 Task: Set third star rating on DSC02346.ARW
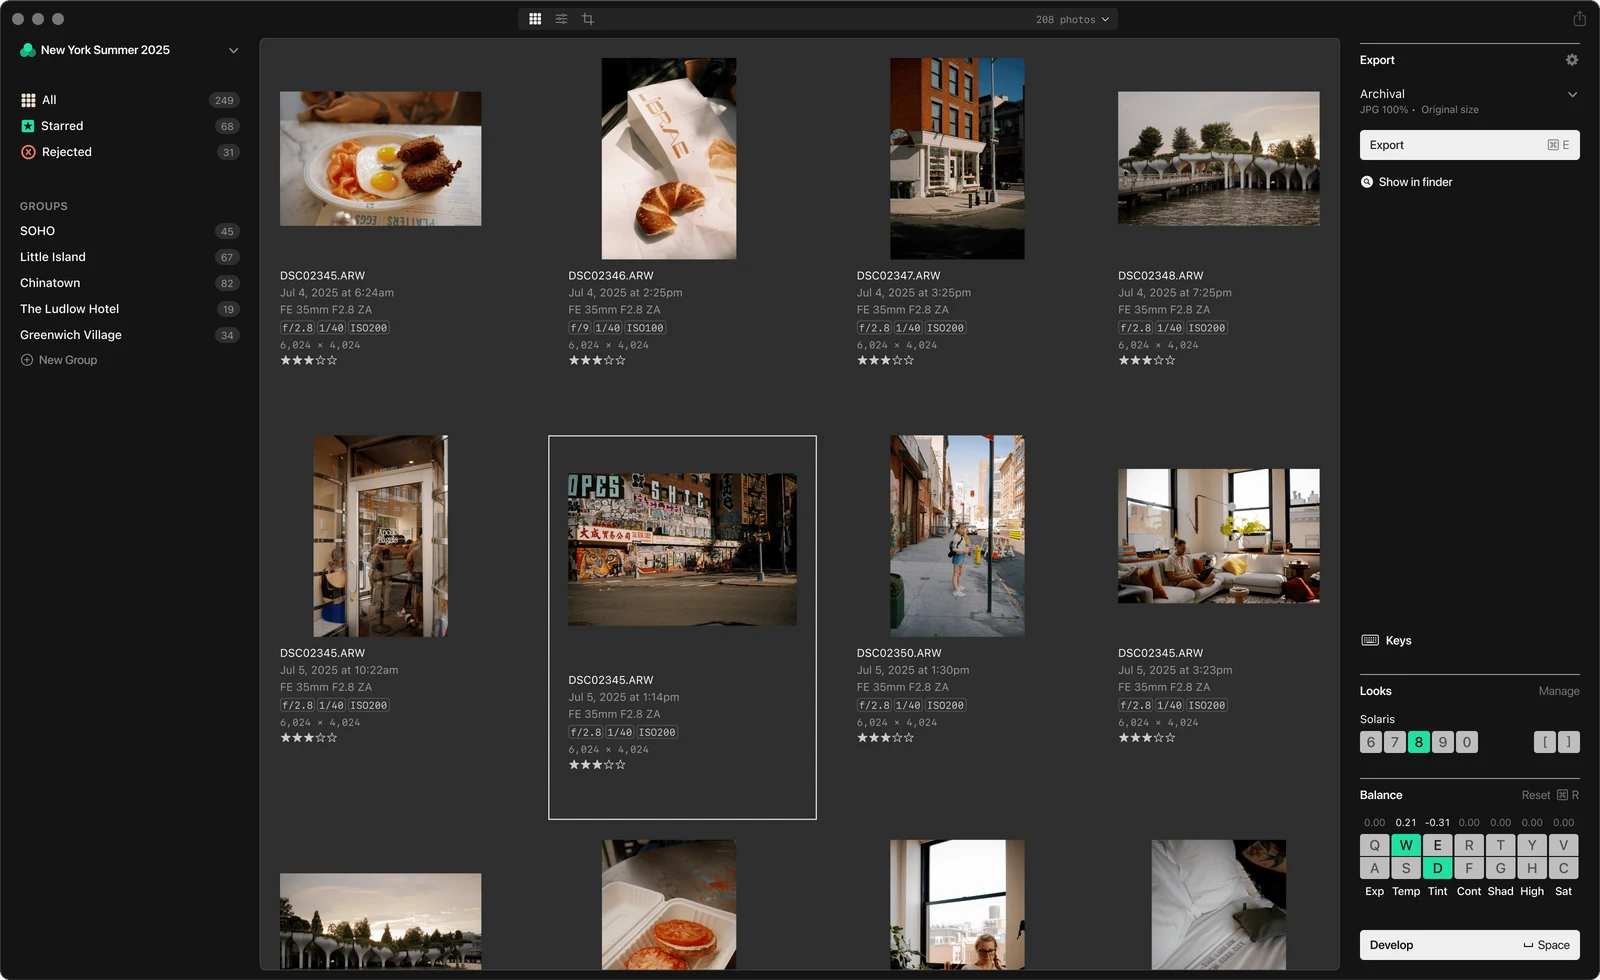[x=597, y=360]
